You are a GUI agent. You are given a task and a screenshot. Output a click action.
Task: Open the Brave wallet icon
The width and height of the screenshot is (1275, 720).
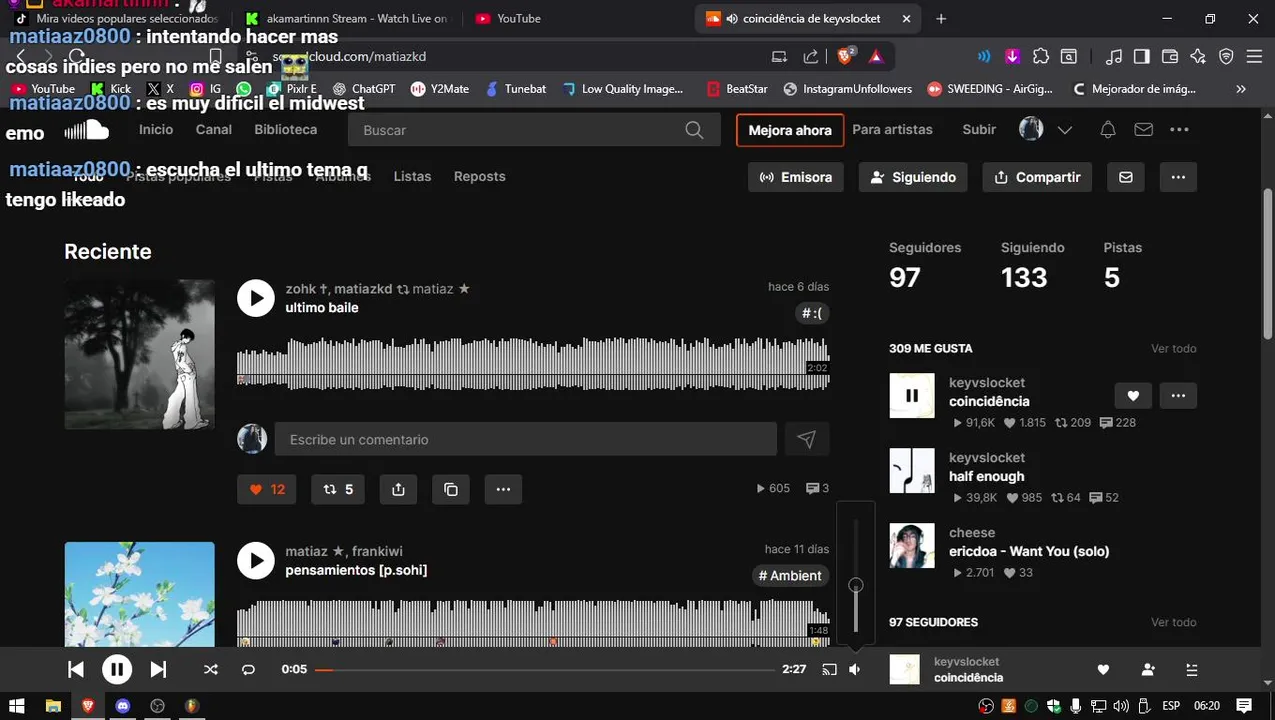(x=1170, y=57)
